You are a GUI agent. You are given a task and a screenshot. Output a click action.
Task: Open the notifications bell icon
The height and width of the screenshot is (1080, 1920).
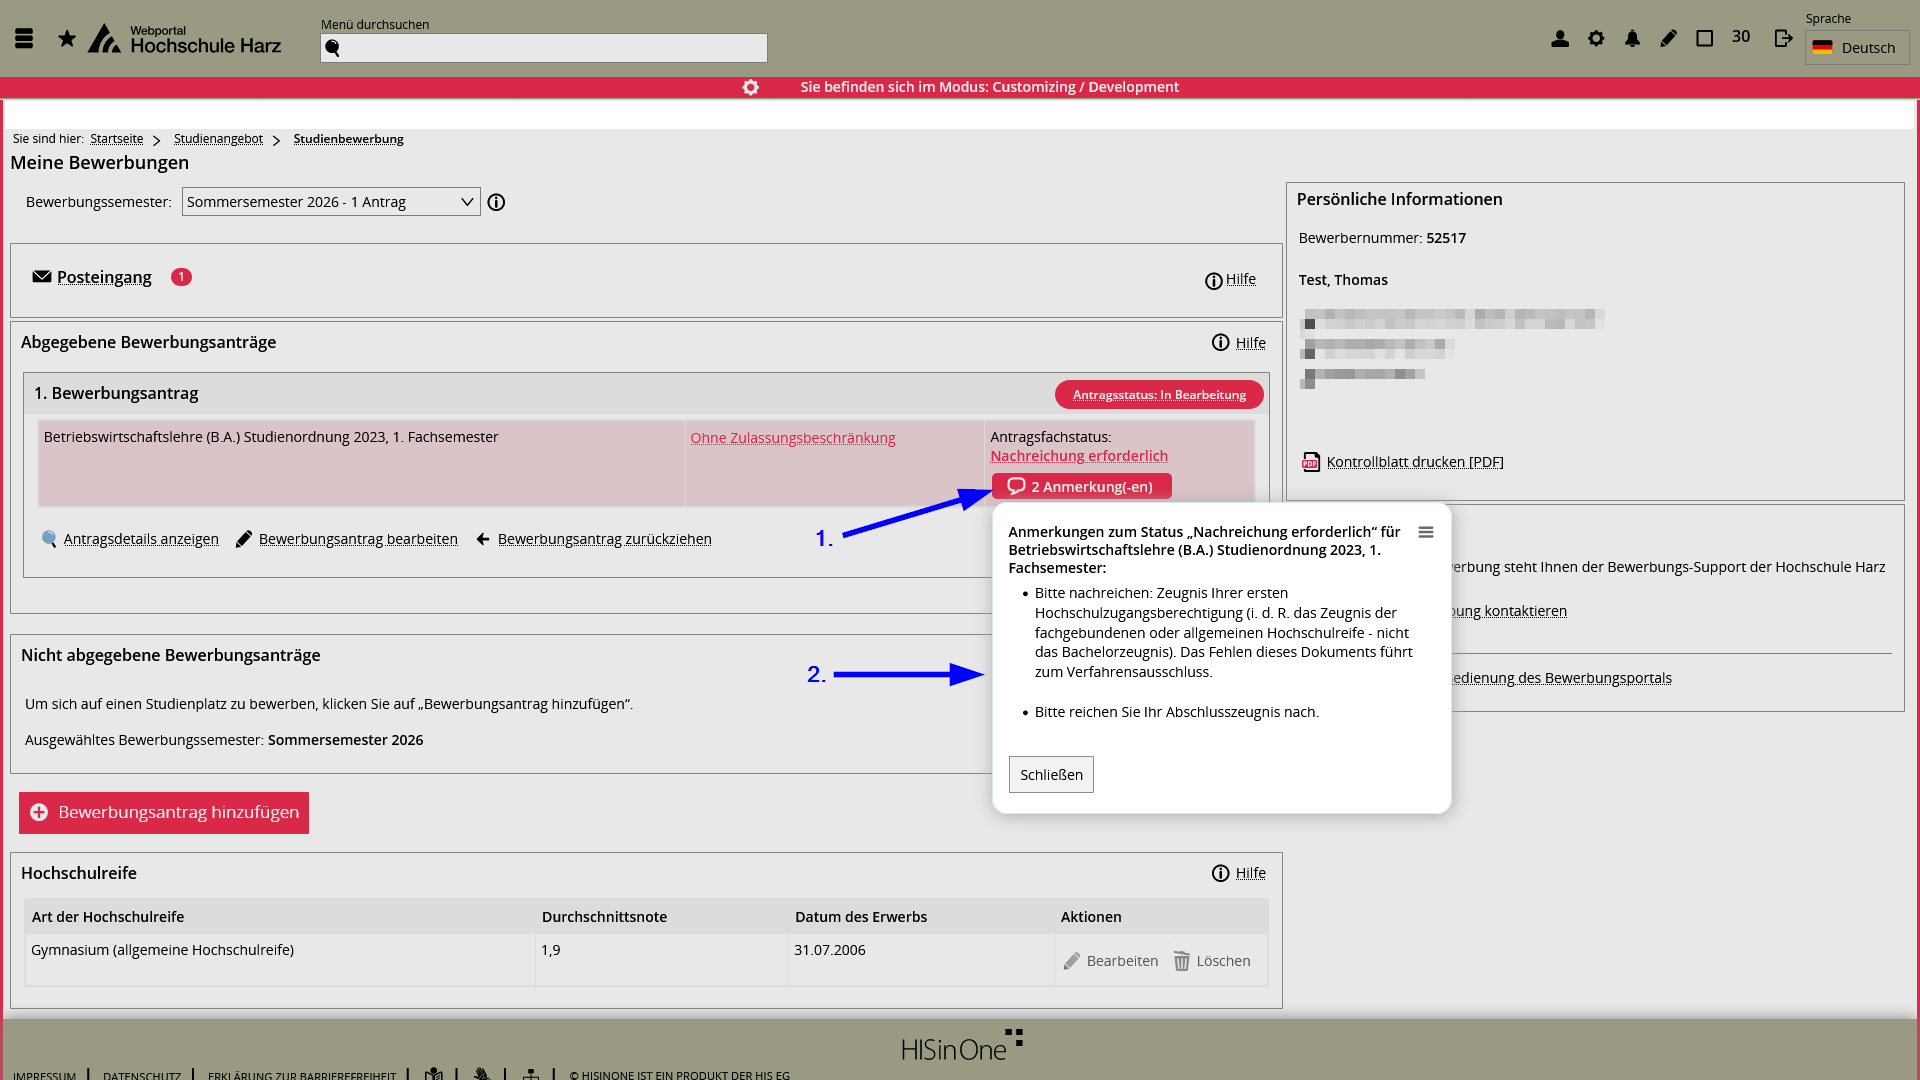[x=1632, y=38]
